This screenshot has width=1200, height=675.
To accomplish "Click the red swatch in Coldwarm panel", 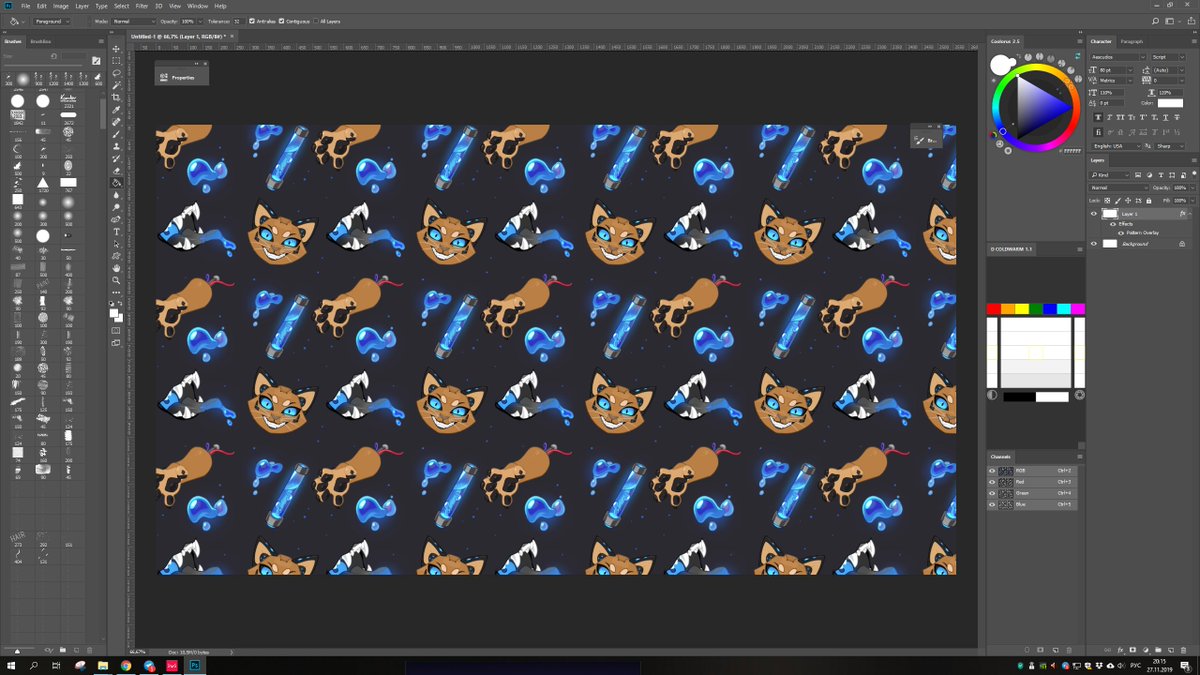I will 993,309.
